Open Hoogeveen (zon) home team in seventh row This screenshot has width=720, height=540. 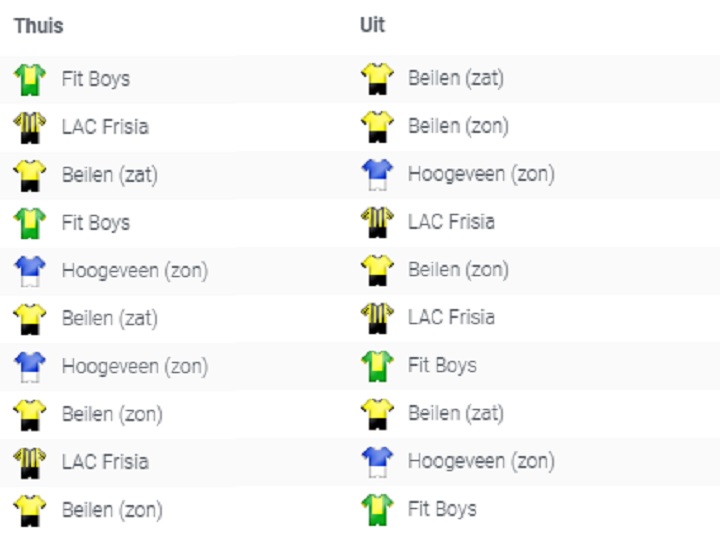click(135, 366)
